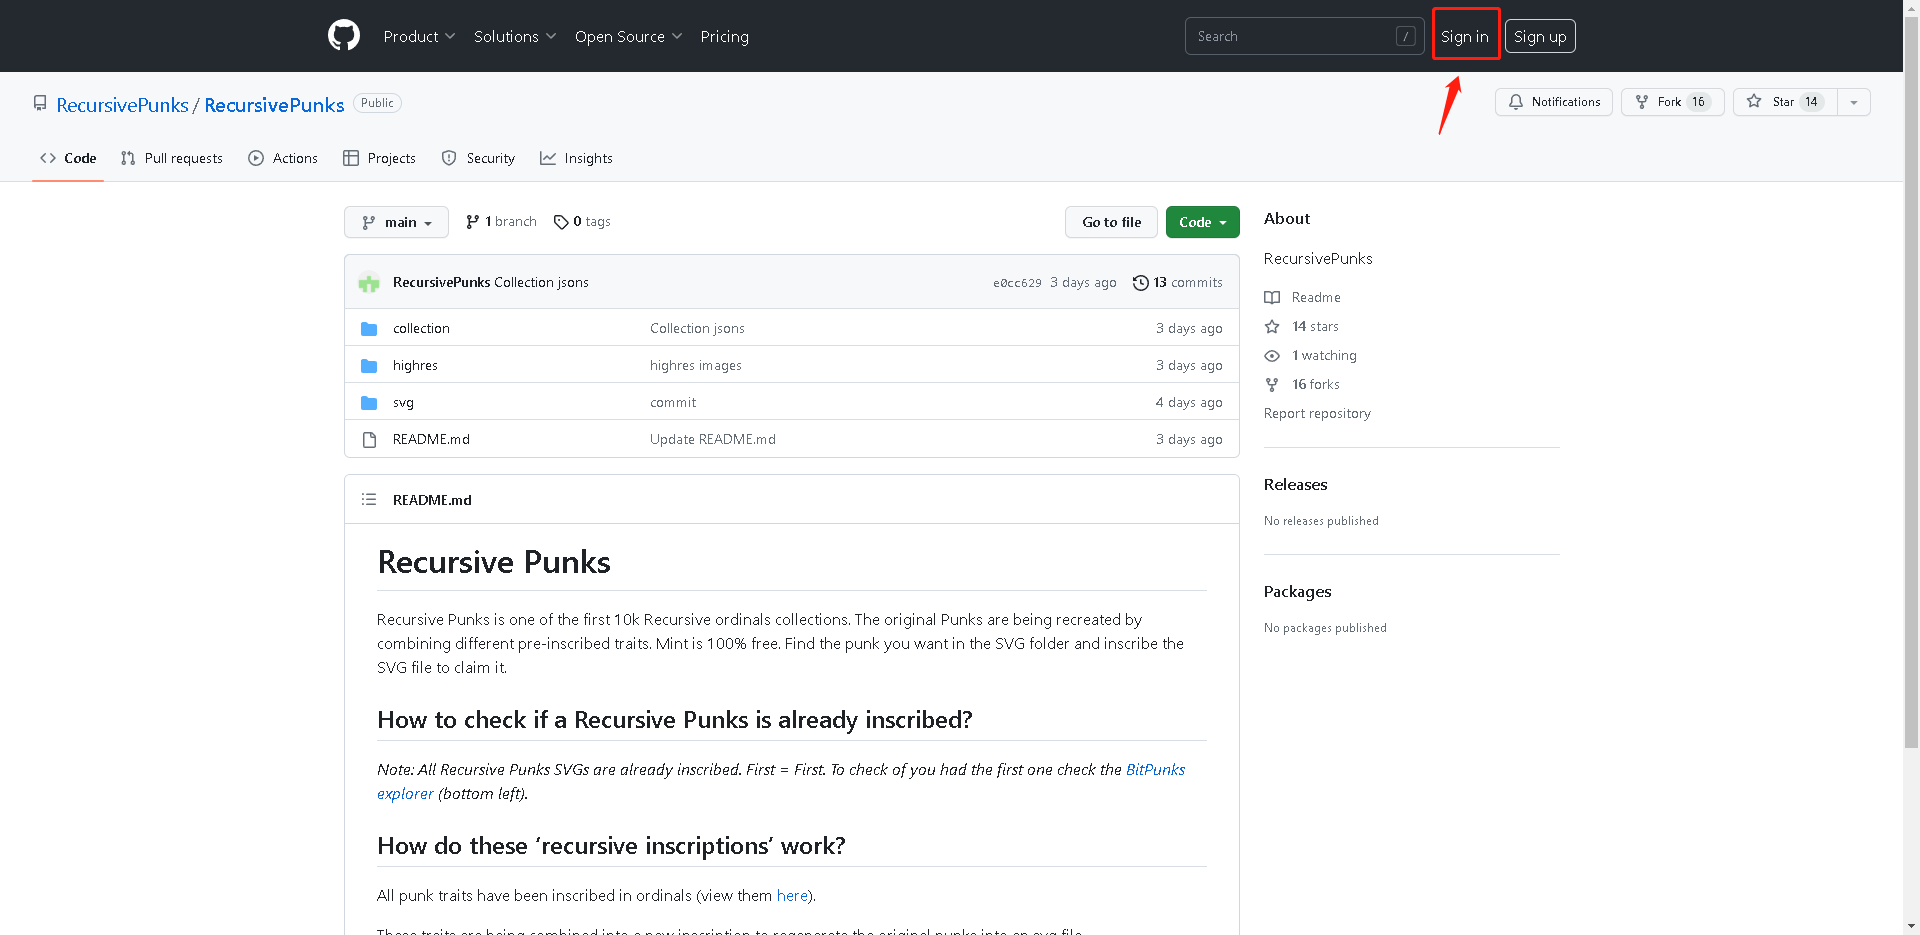Viewport: 1920px width, 935px height.
Task: View the 13 commits history
Action: [1177, 283]
